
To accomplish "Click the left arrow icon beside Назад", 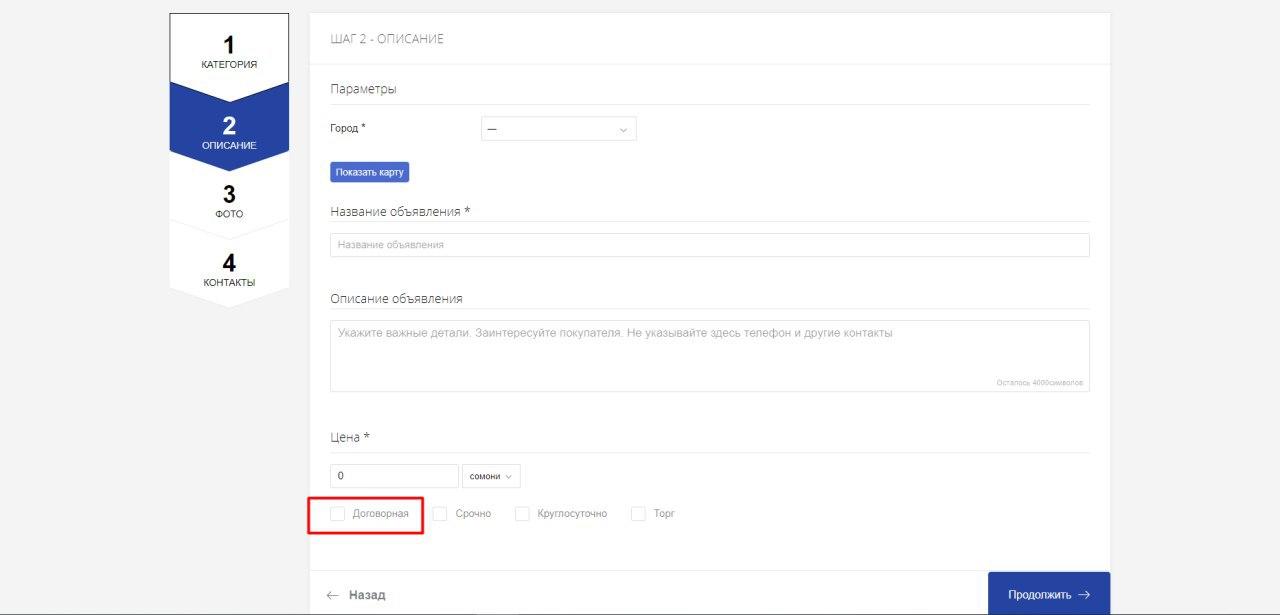I will 333,595.
